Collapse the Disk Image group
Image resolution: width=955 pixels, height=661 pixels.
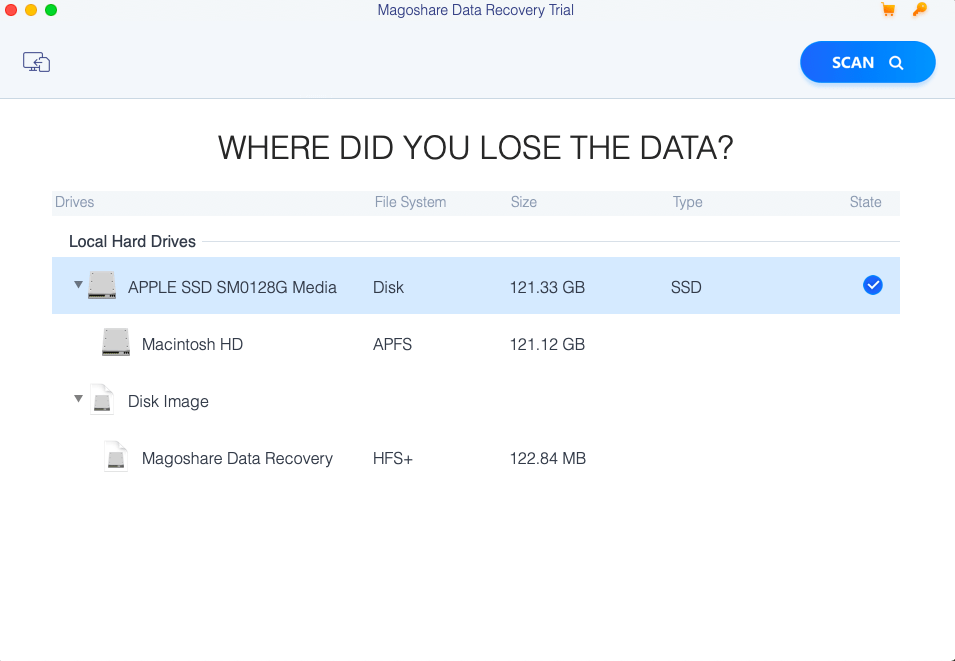click(x=78, y=399)
